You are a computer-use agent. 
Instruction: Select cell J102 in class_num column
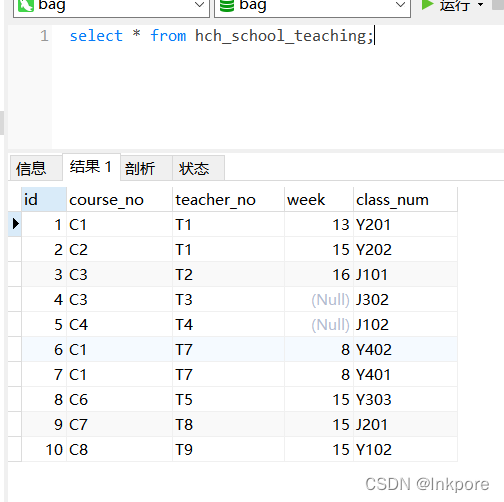(x=405, y=324)
